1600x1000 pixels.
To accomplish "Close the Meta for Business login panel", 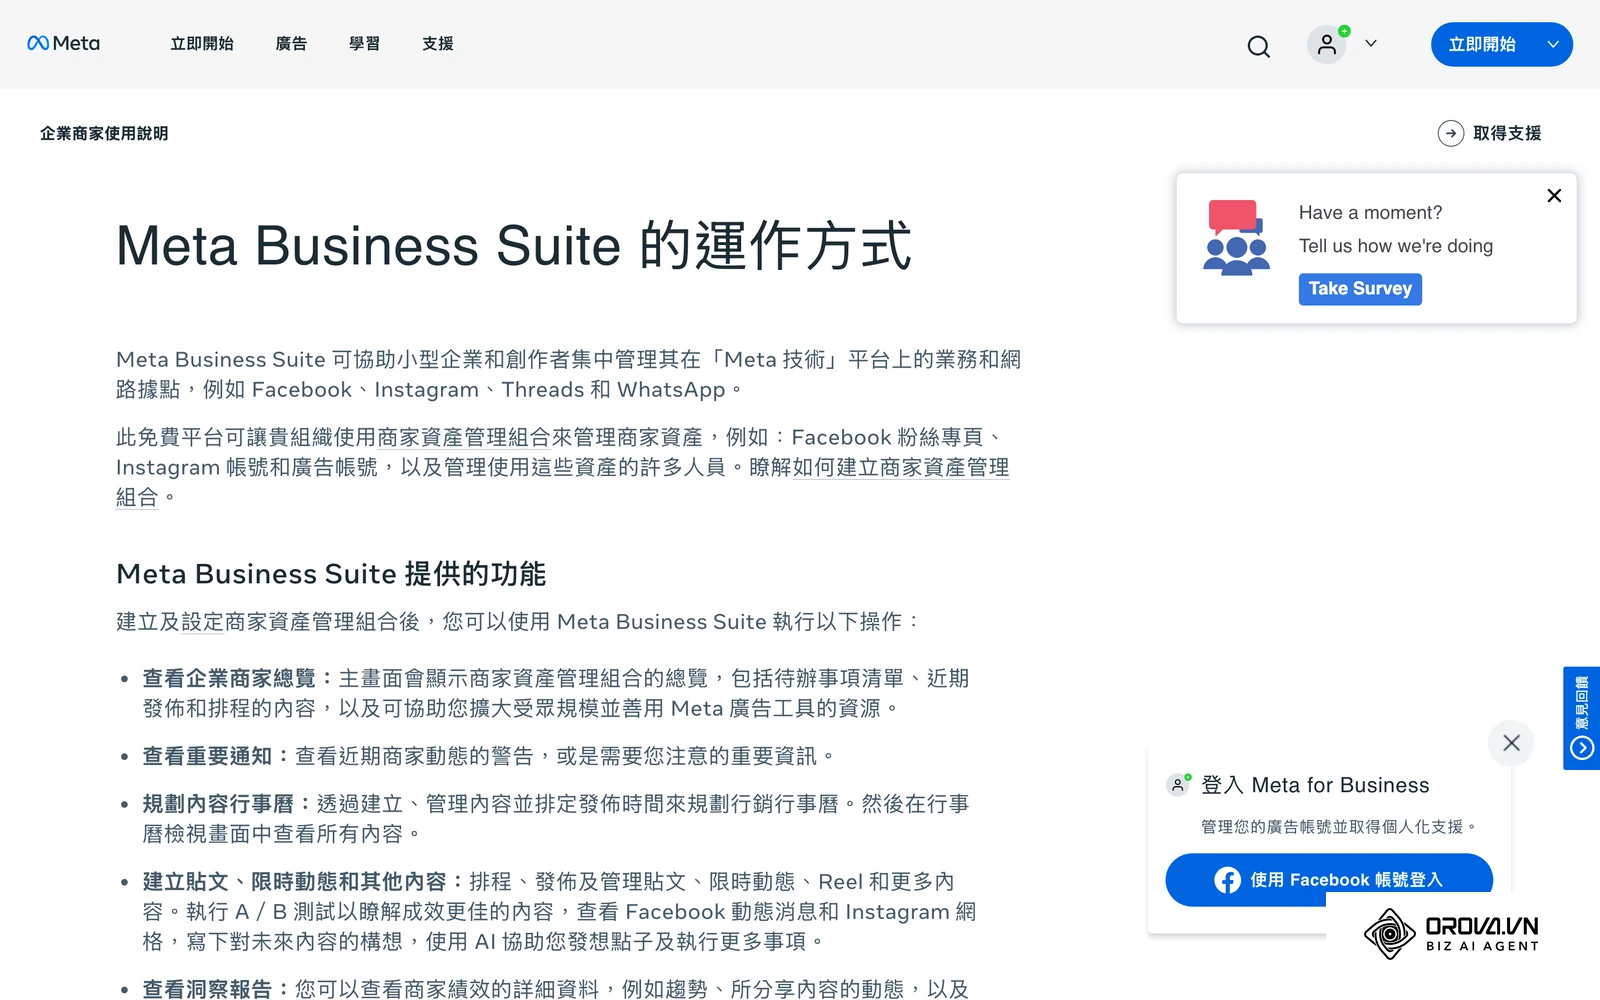I will coord(1511,743).
